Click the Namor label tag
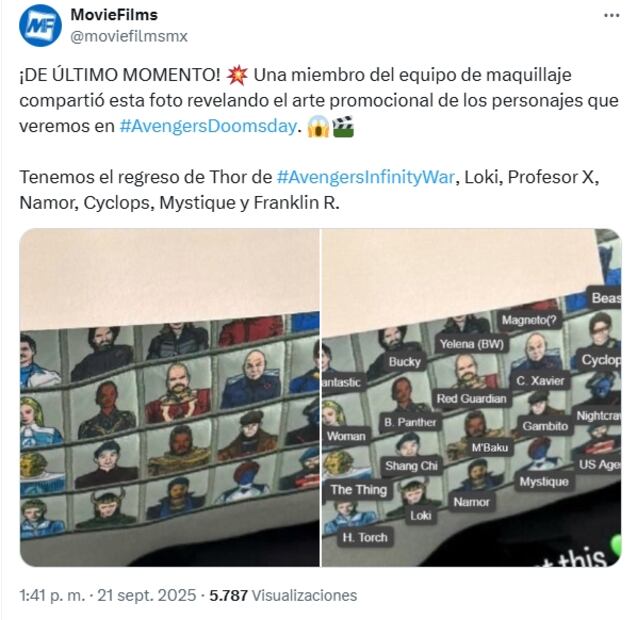 tap(471, 502)
